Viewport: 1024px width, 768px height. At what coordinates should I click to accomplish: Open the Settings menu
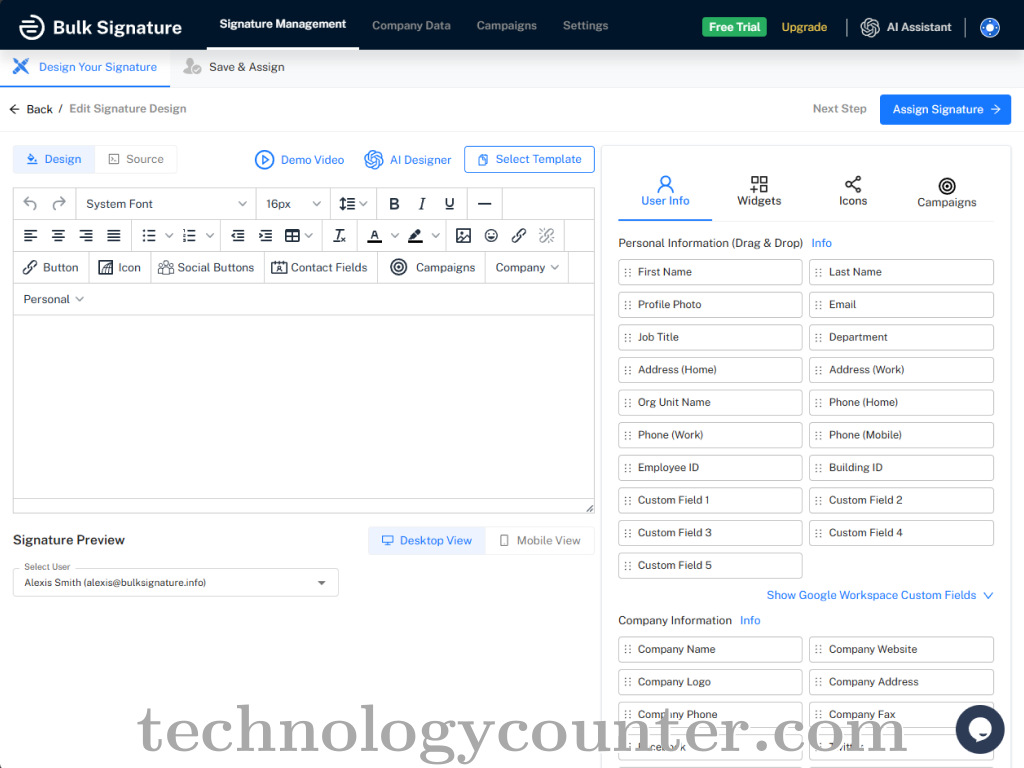click(x=586, y=25)
